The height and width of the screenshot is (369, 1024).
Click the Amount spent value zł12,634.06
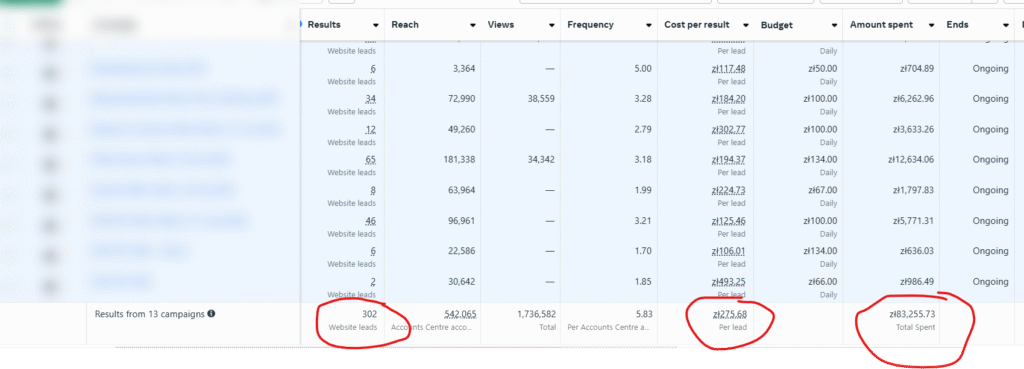pyautogui.click(x=911, y=159)
